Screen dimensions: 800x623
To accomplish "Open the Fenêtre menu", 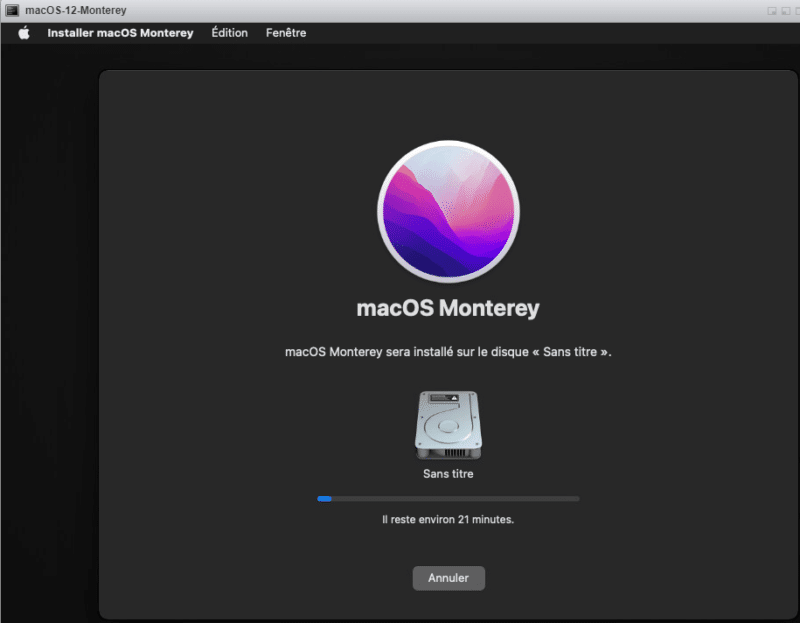I will pos(286,32).
